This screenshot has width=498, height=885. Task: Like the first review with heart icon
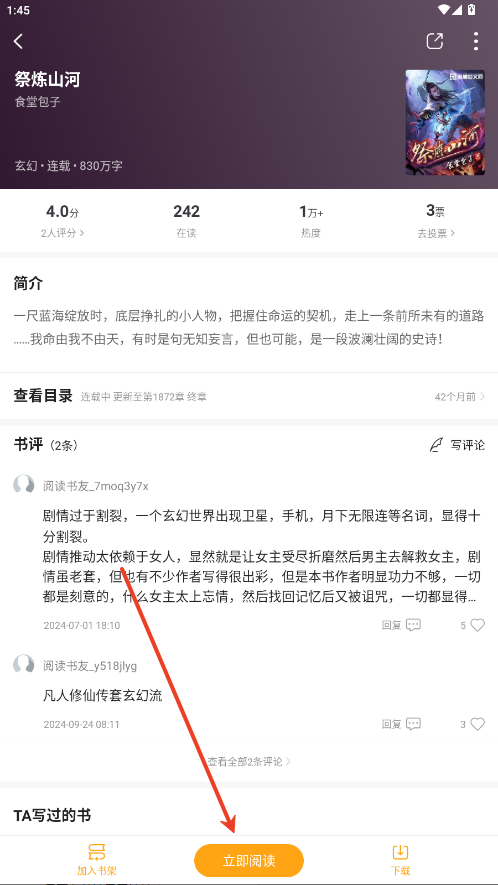[478, 625]
